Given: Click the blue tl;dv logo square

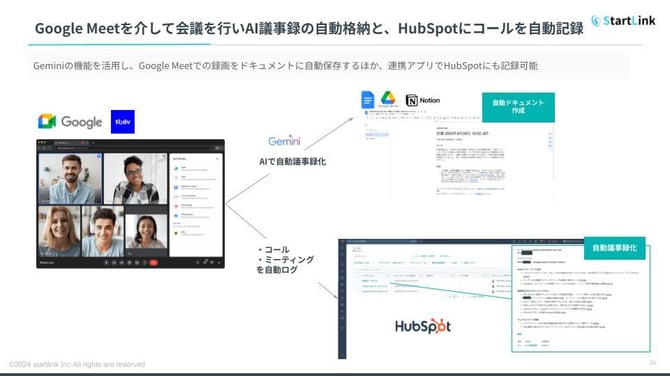Looking at the screenshot, I should pyautogui.click(x=123, y=122).
